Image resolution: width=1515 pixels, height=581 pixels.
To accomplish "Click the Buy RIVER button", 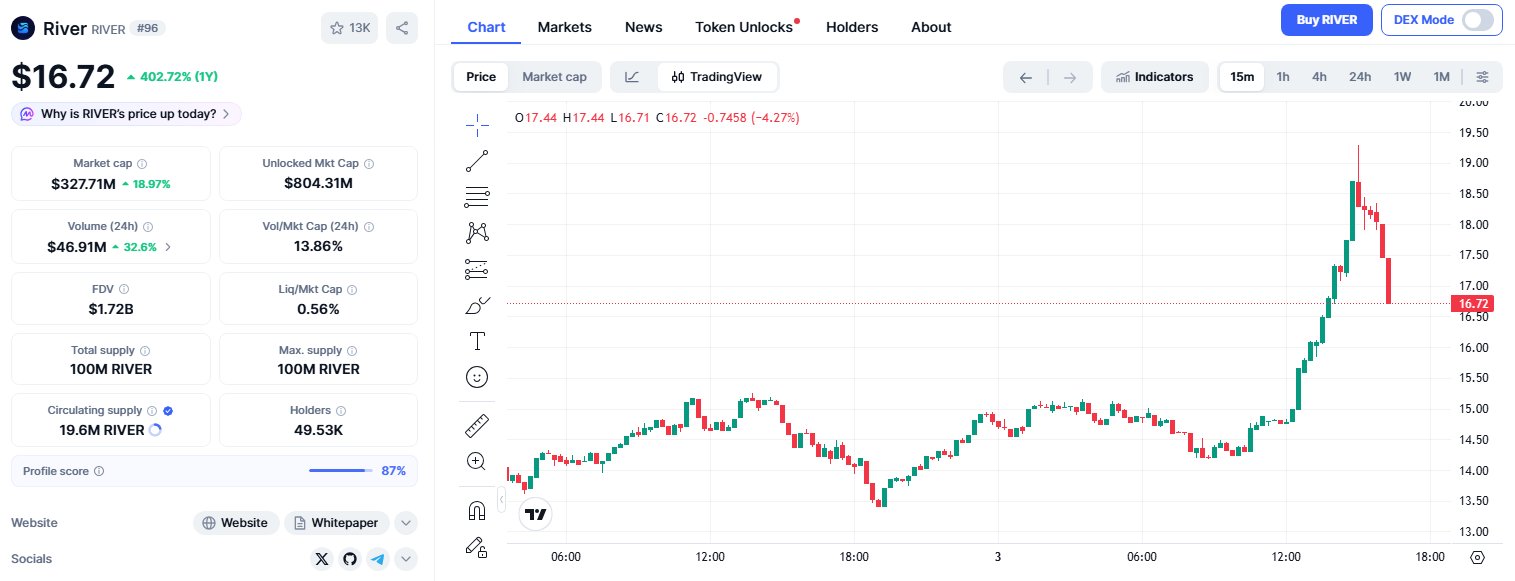I will coord(1326,20).
